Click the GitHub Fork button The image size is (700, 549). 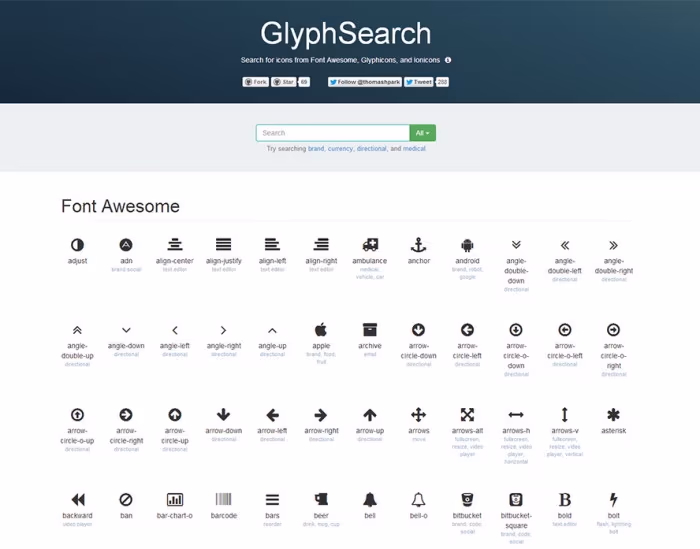(x=255, y=82)
